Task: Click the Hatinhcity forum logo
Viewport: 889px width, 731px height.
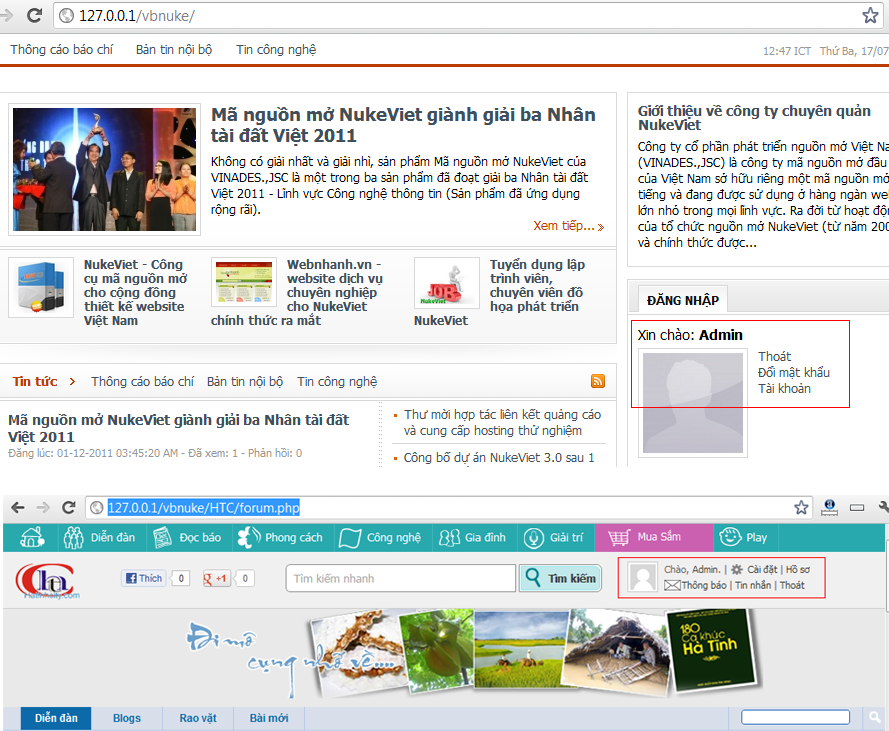Action: point(48,580)
